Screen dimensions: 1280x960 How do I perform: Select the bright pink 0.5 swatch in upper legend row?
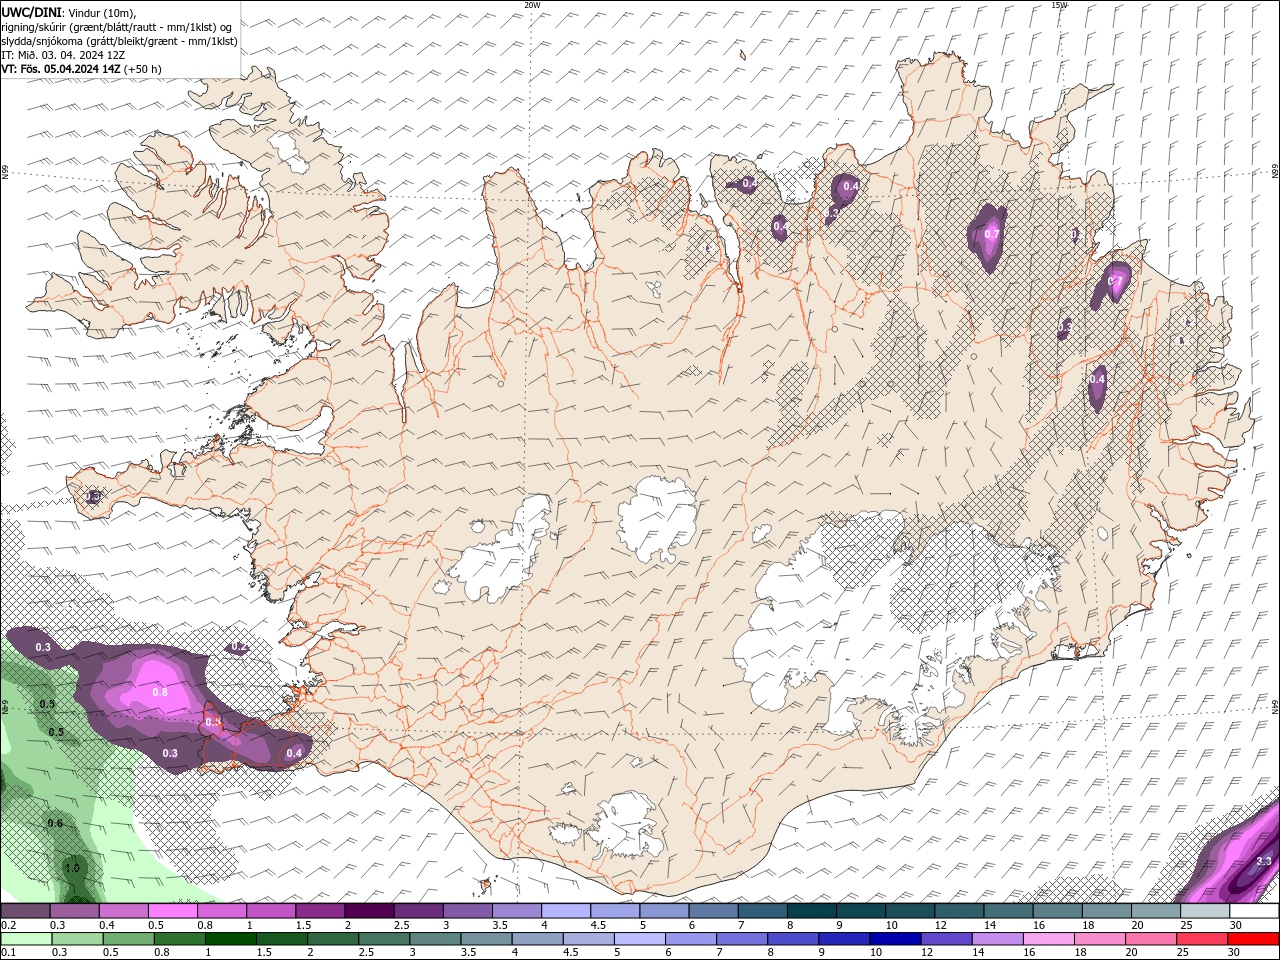(x=172, y=911)
